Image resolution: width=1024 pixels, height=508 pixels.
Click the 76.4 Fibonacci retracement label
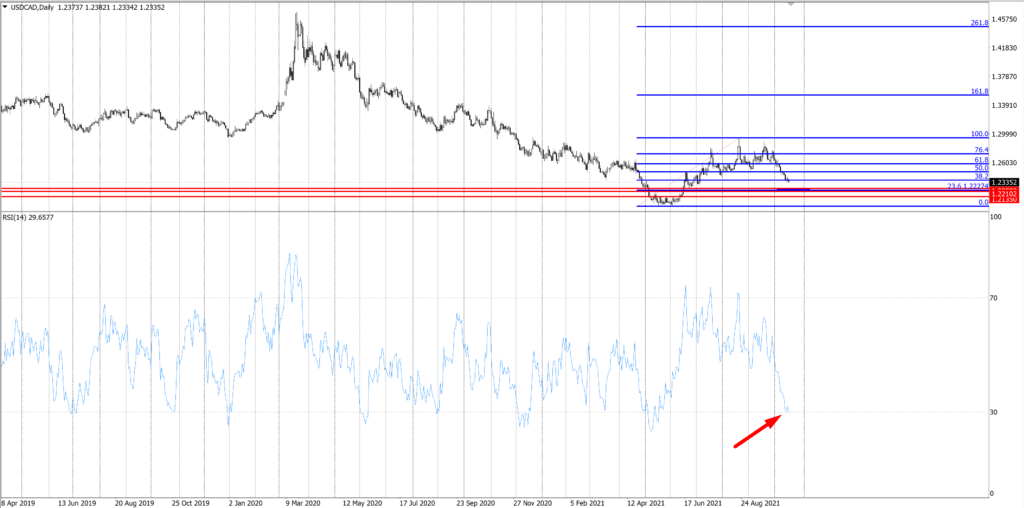pyautogui.click(x=982, y=150)
